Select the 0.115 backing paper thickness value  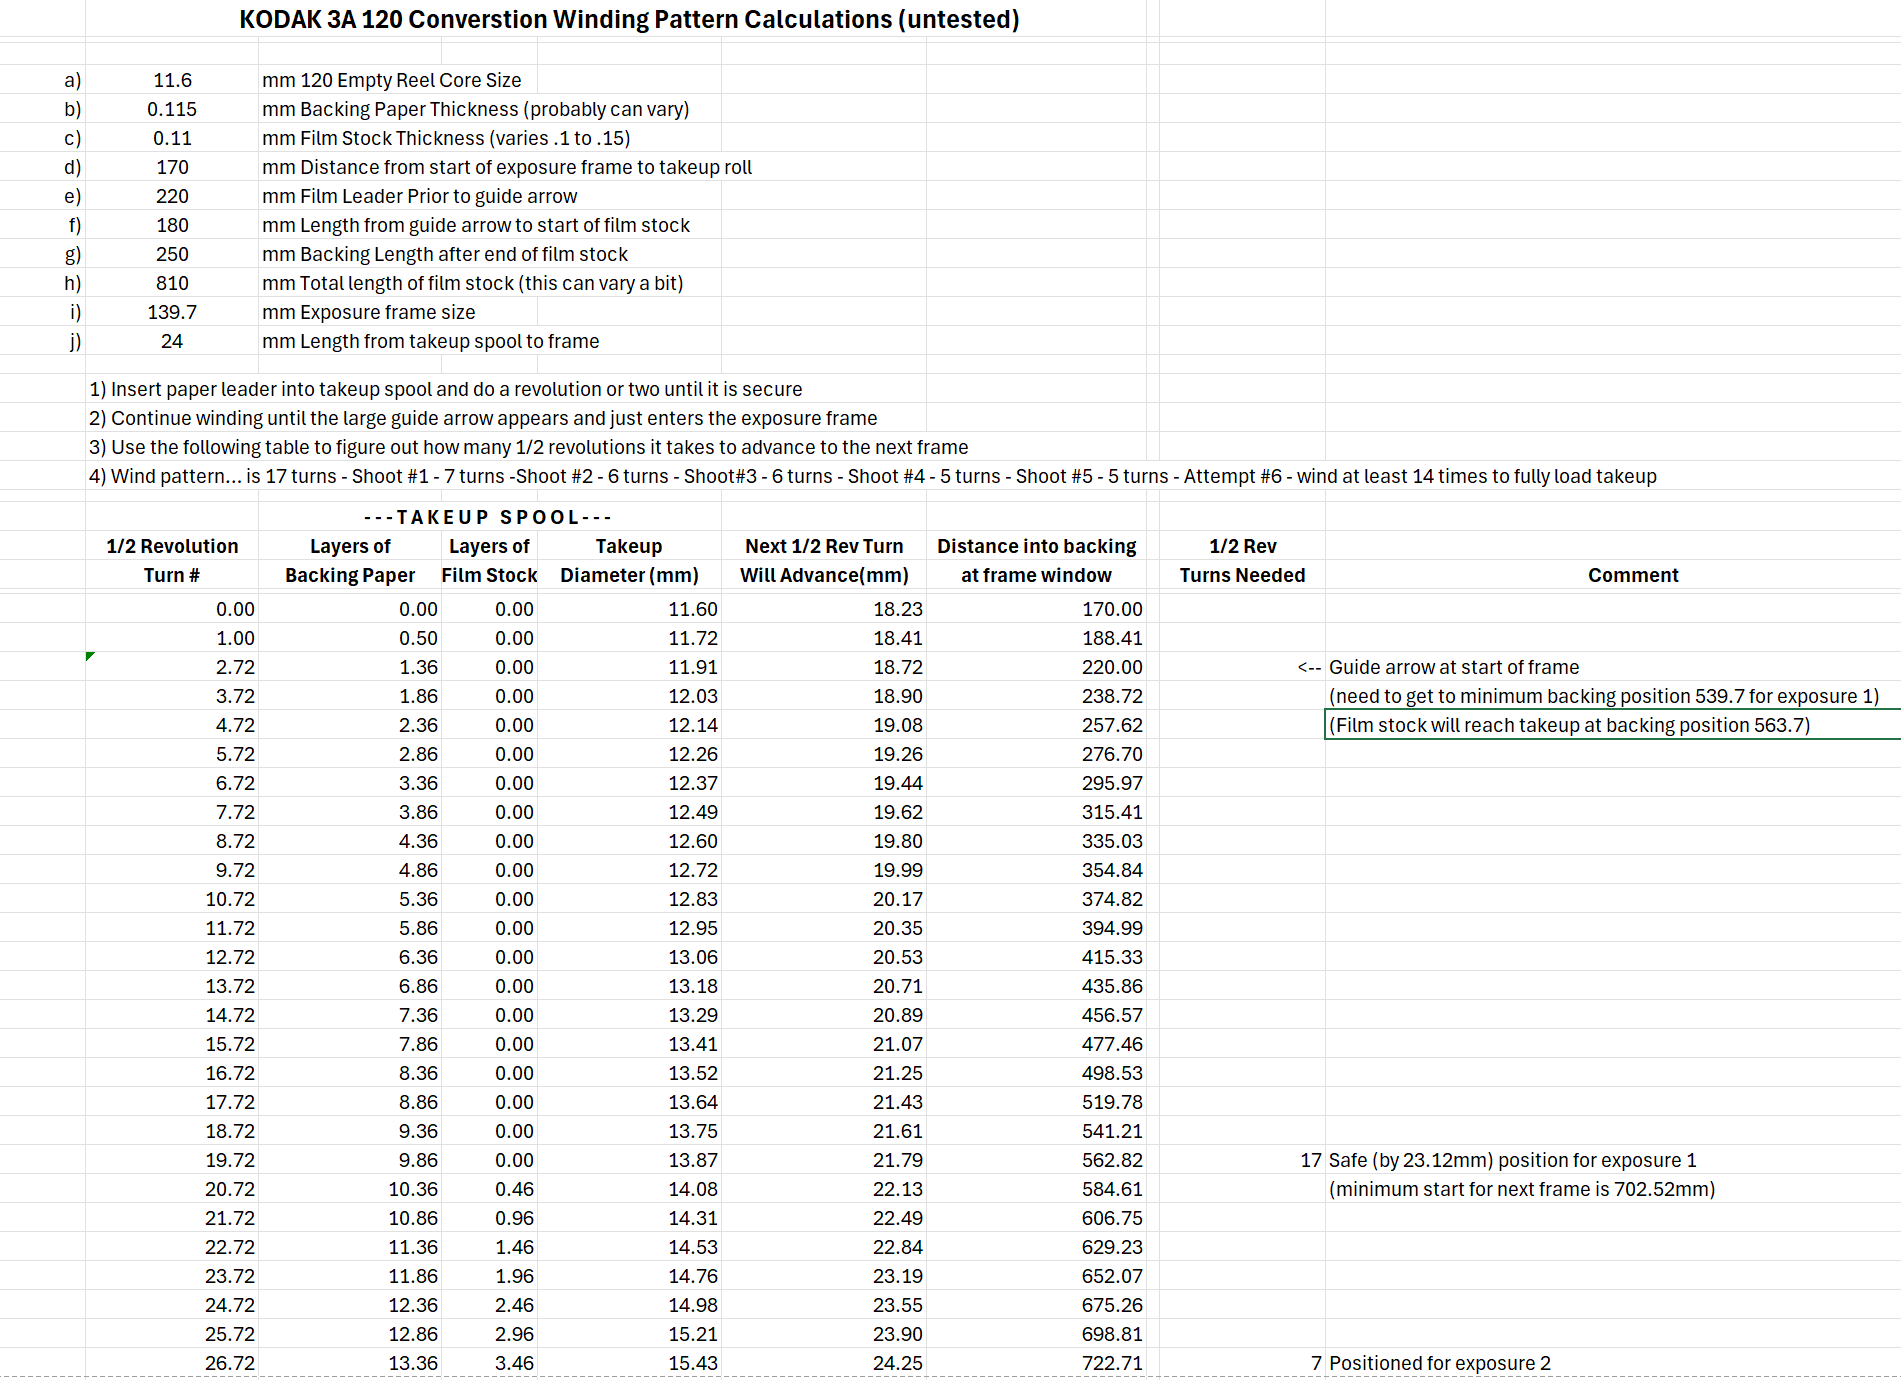[x=172, y=109]
